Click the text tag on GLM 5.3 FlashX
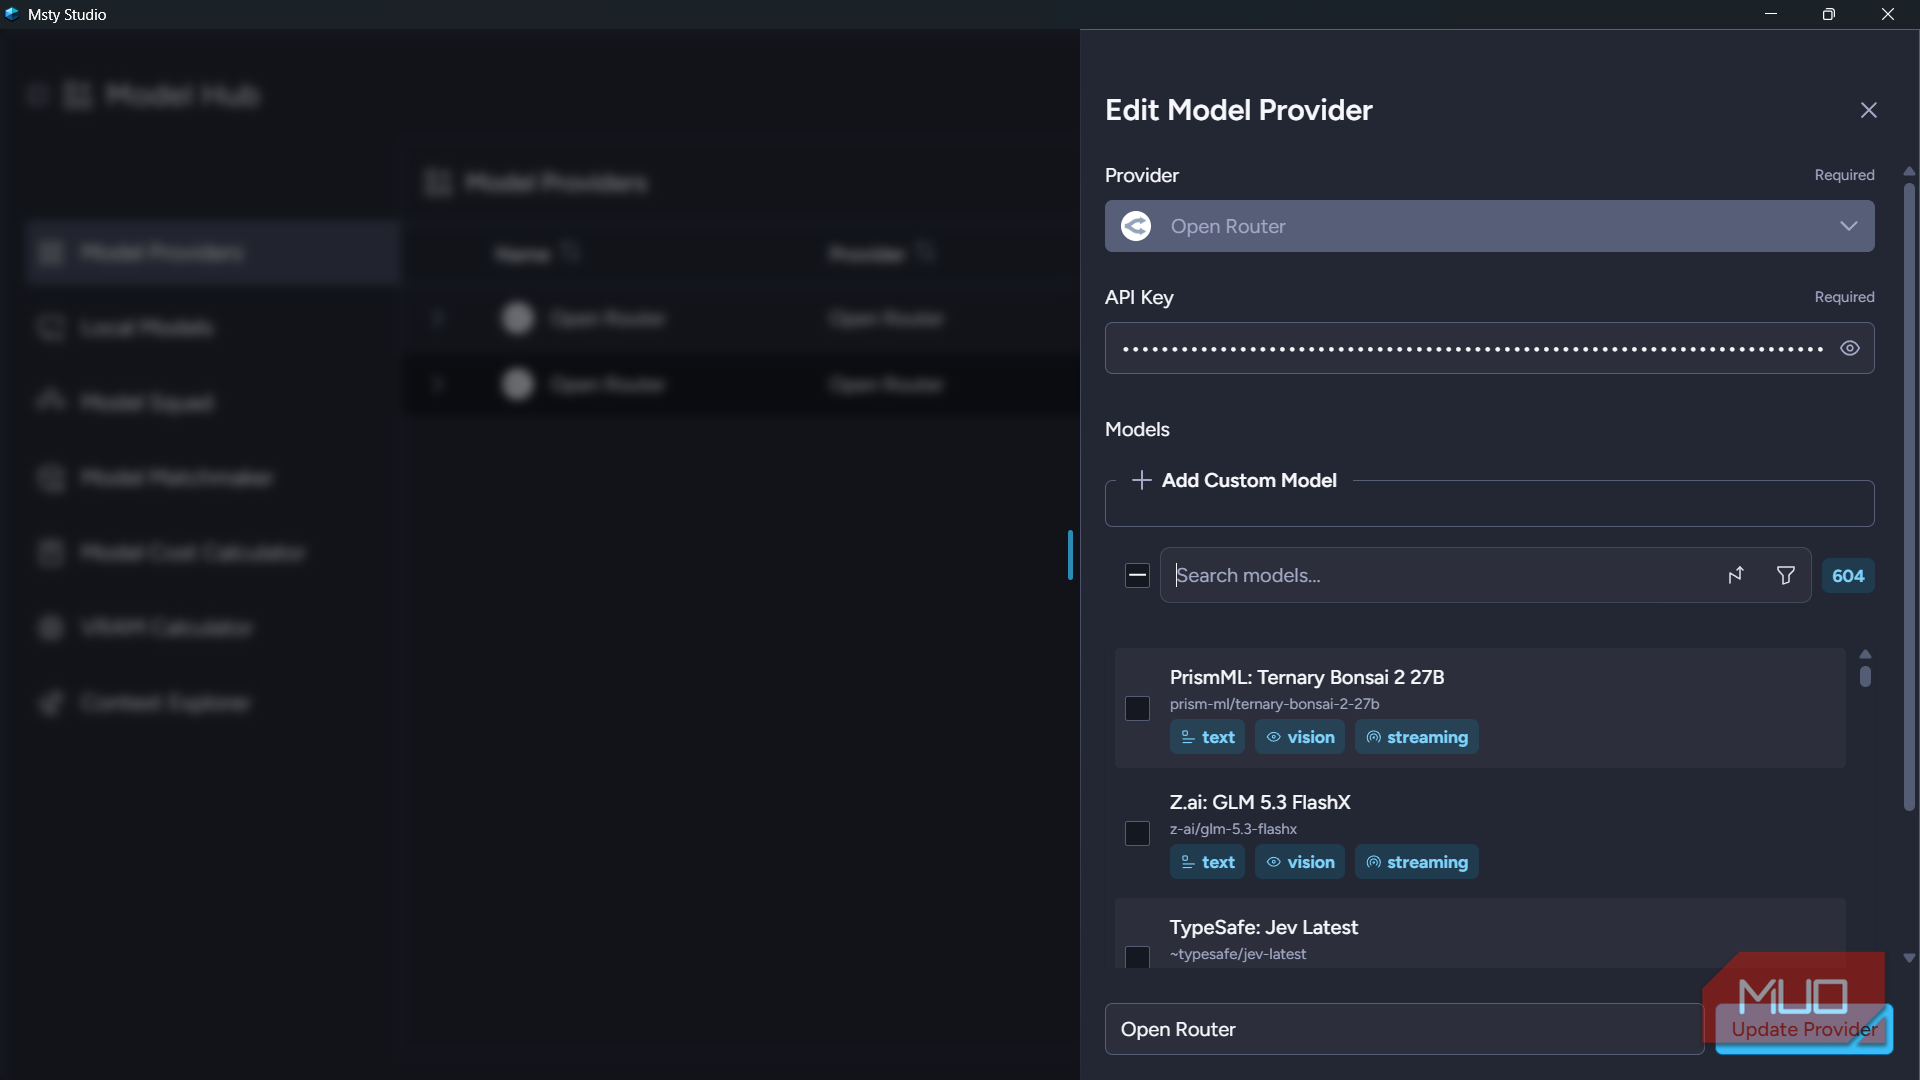Viewport: 1920px width, 1080px height. click(x=1207, y=862)
